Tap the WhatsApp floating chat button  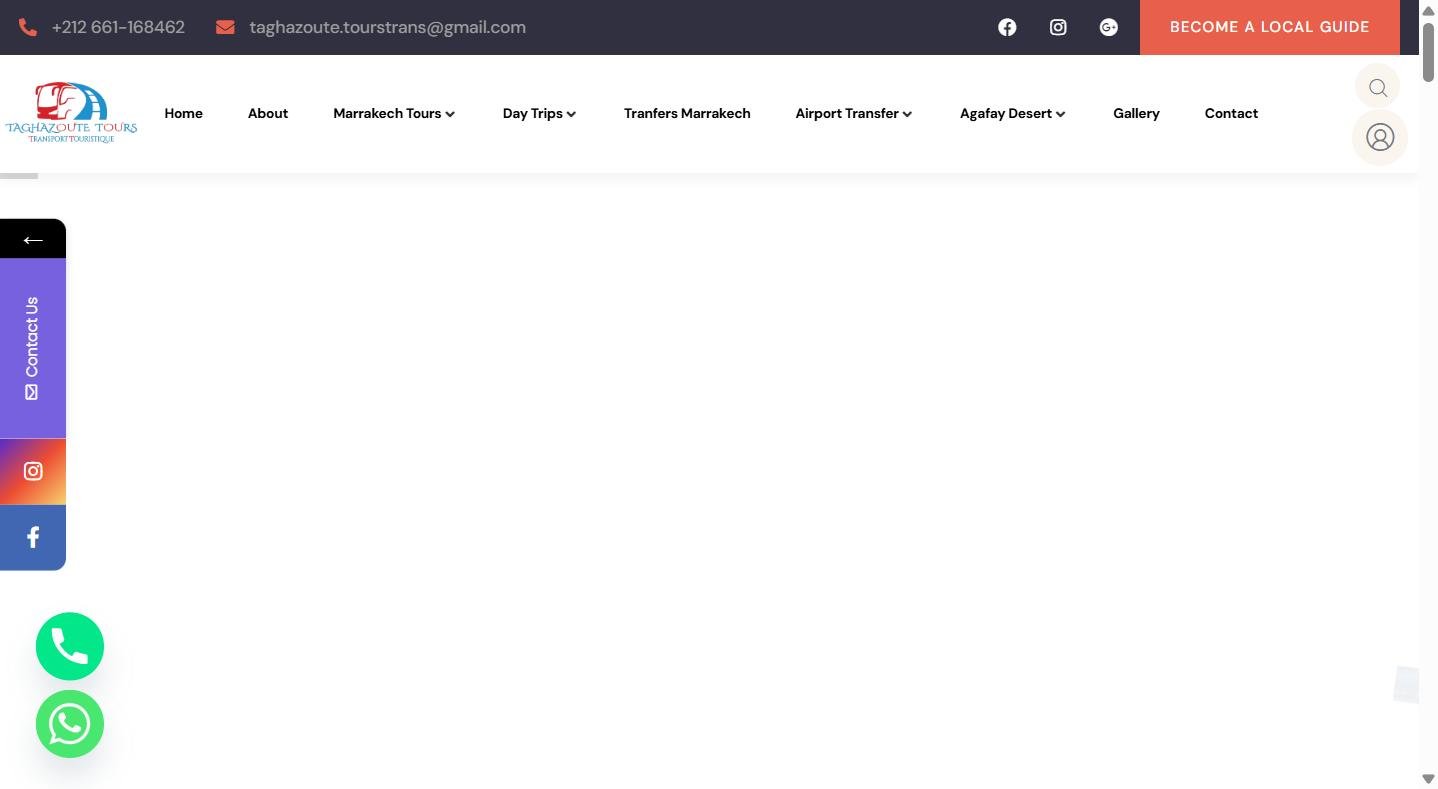[70, 724]
